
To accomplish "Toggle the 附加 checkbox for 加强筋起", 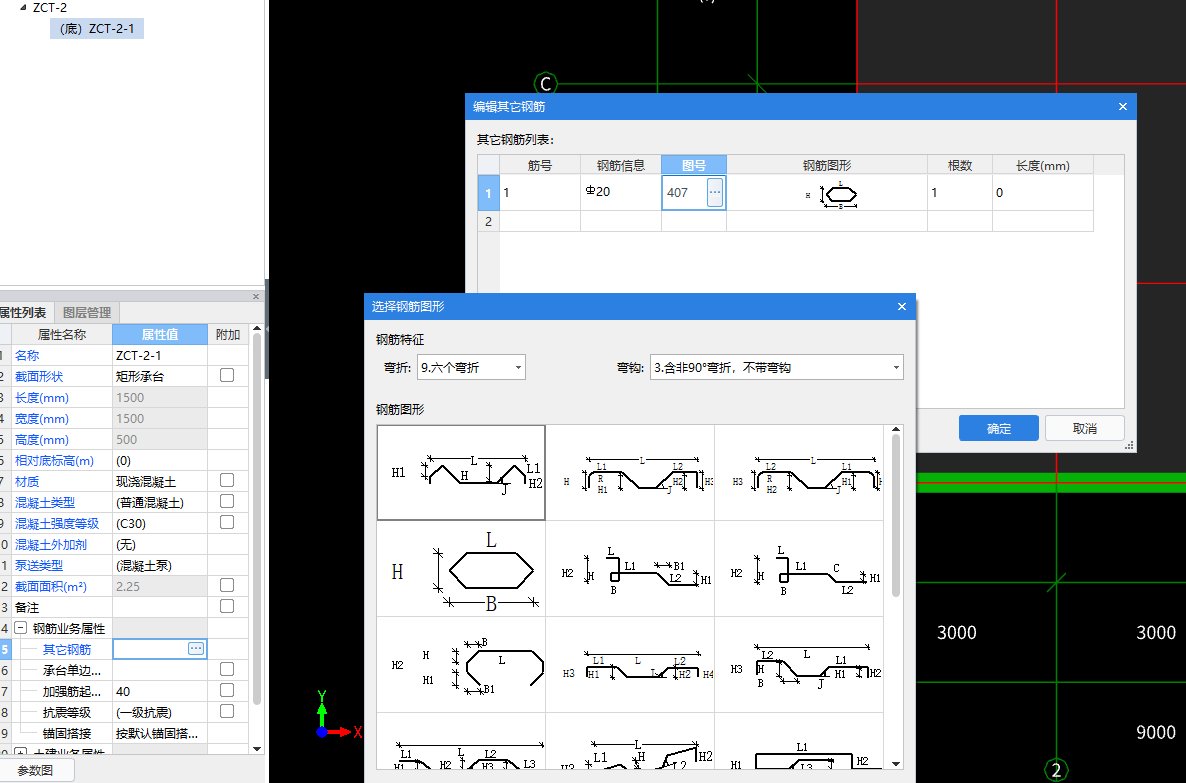I will click(227, 691).
